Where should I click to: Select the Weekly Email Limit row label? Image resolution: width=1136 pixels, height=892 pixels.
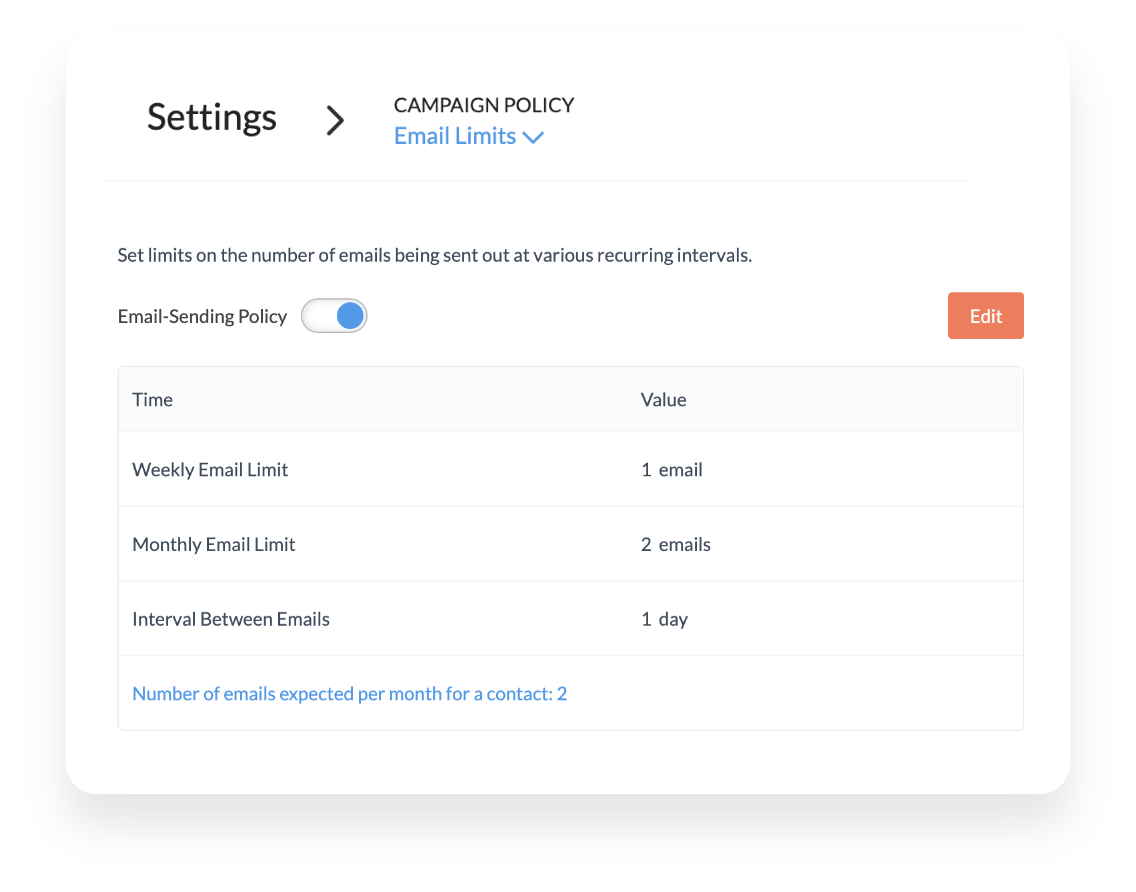[x=210, y=470]
